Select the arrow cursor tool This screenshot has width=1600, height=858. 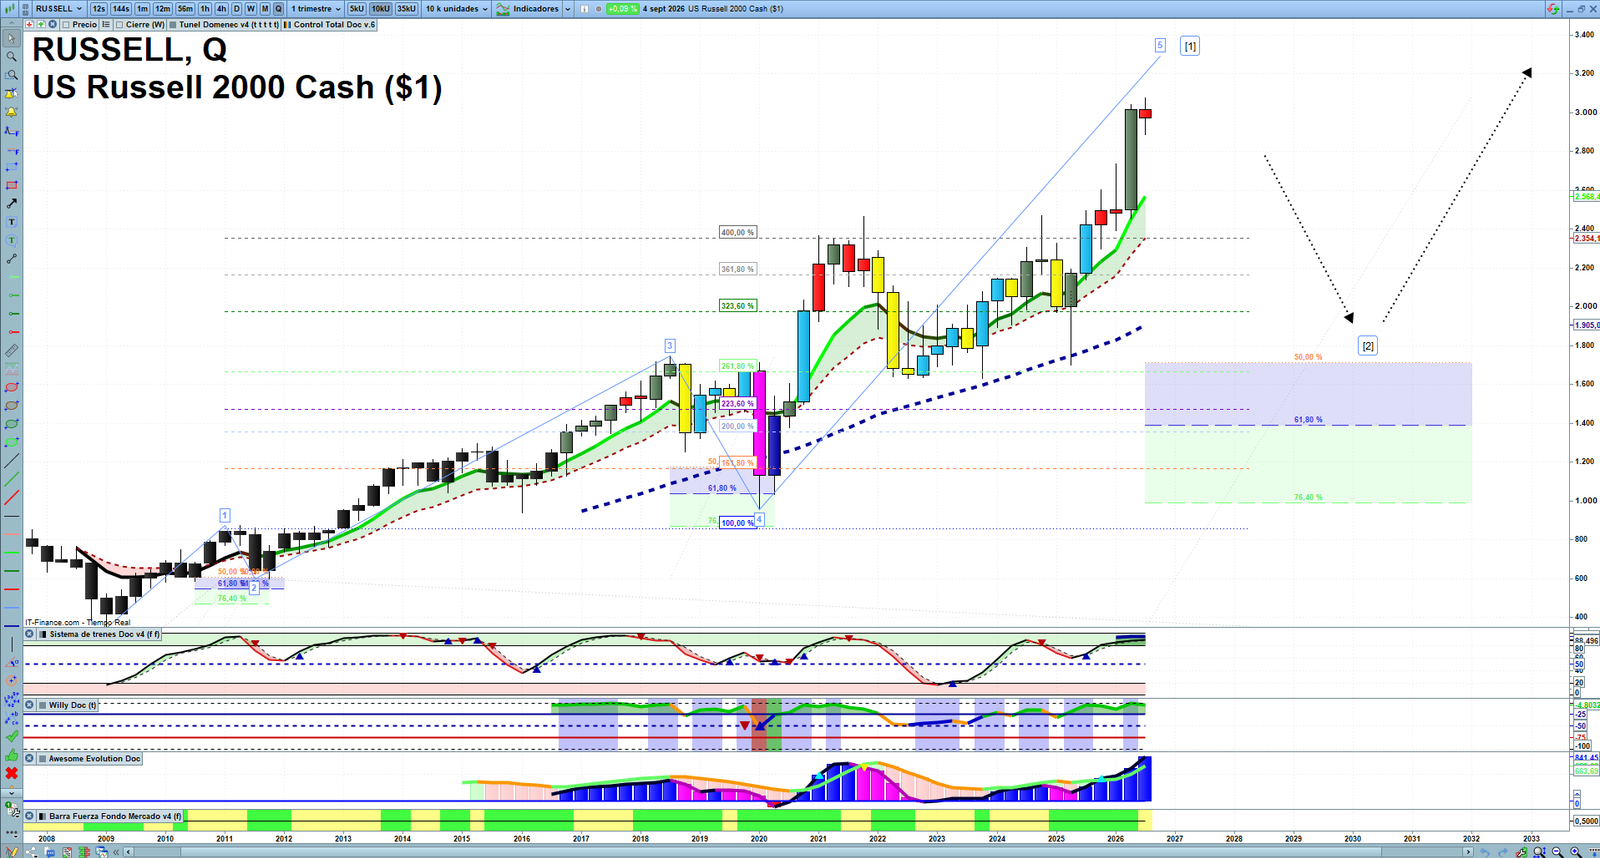click(12, 39)
